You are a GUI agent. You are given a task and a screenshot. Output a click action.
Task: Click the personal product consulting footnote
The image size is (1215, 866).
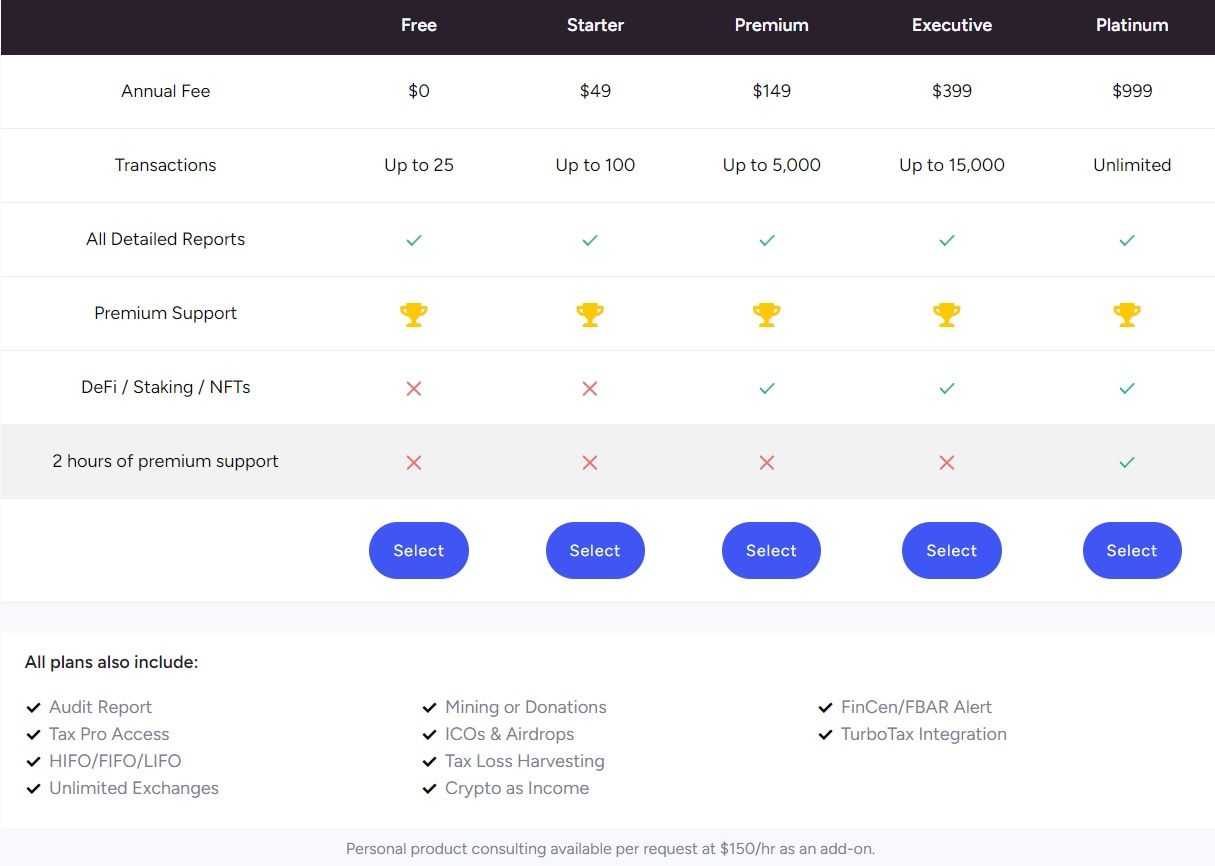pyautogui.click(x=610, y=849)
